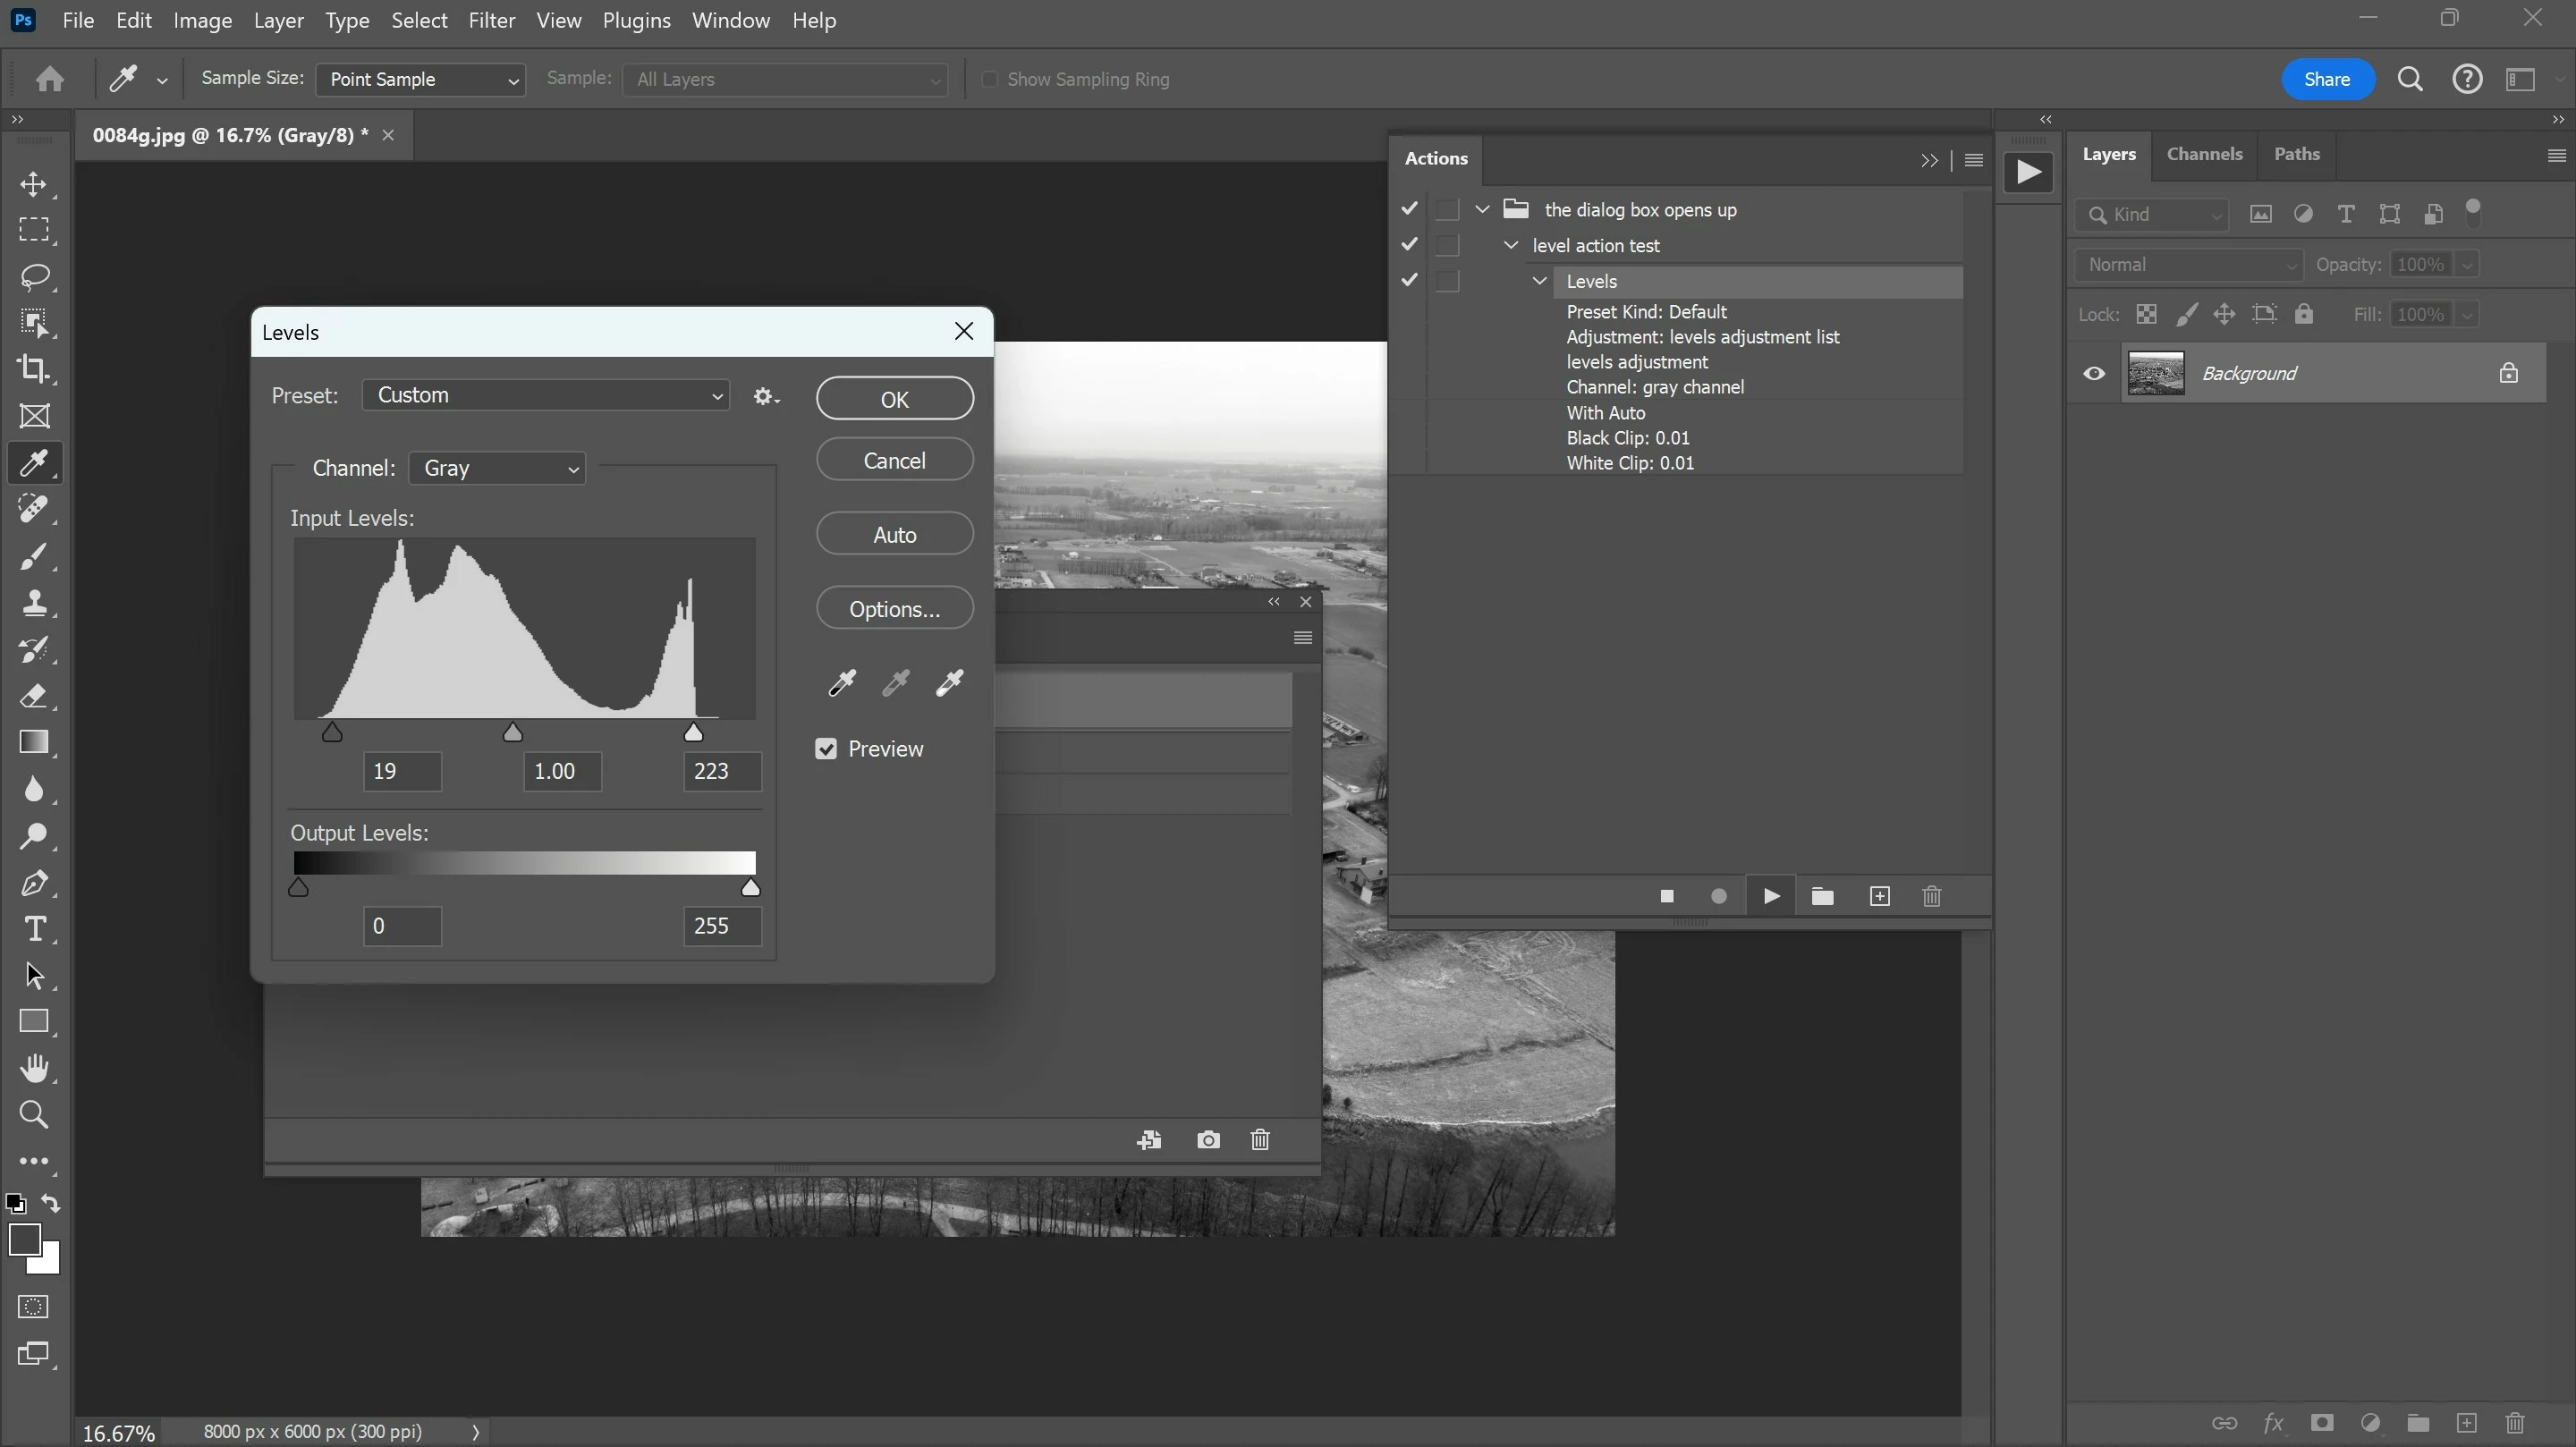The width and height of the screenshot is (2576, 1447).
Task: Open the Filter menu
Action: coord(491,20)
